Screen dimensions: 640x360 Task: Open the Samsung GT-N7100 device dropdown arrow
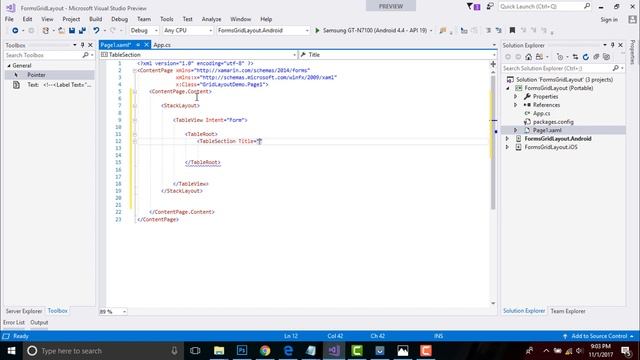(x=431, y=31)
